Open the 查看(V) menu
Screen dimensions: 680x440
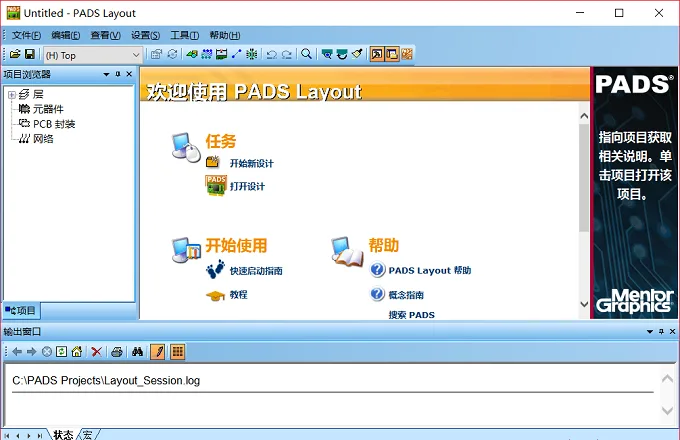pos(105,35)
